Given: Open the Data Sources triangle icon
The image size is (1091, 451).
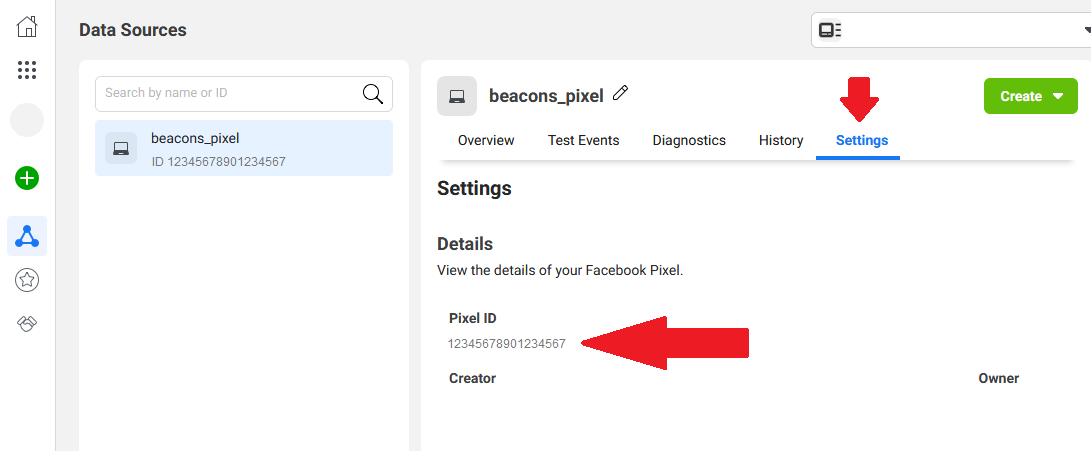Looking at the screenshot, I should pyautogui.click(x=27, y=236).
